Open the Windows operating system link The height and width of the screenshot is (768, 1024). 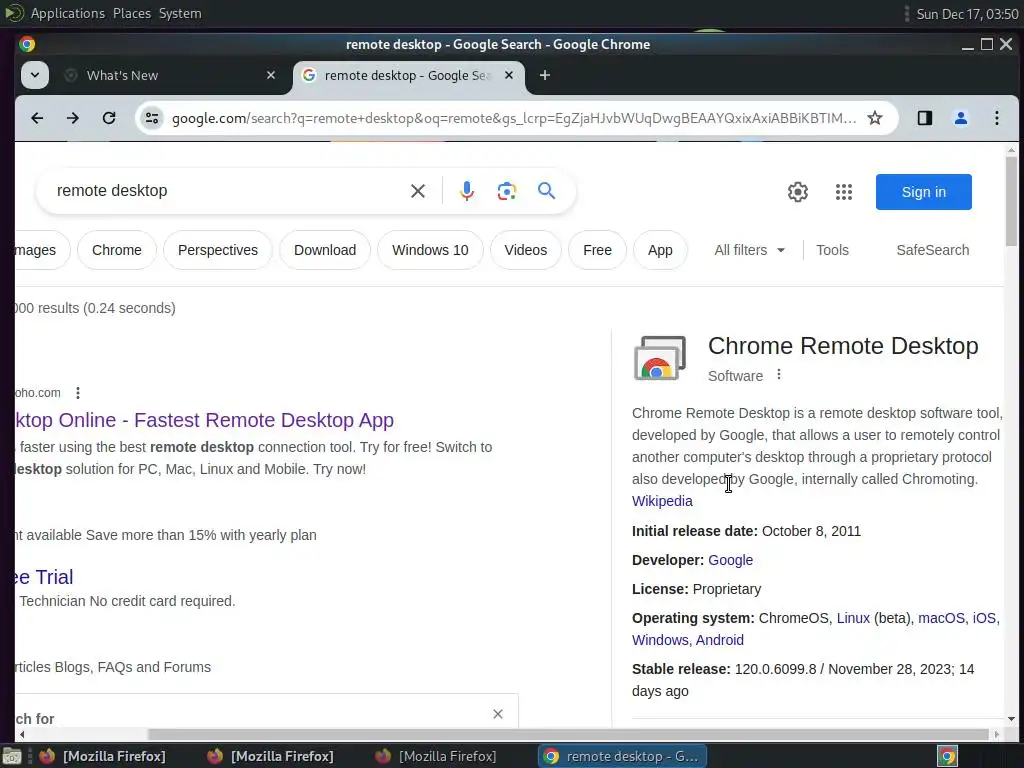point(660,640)
